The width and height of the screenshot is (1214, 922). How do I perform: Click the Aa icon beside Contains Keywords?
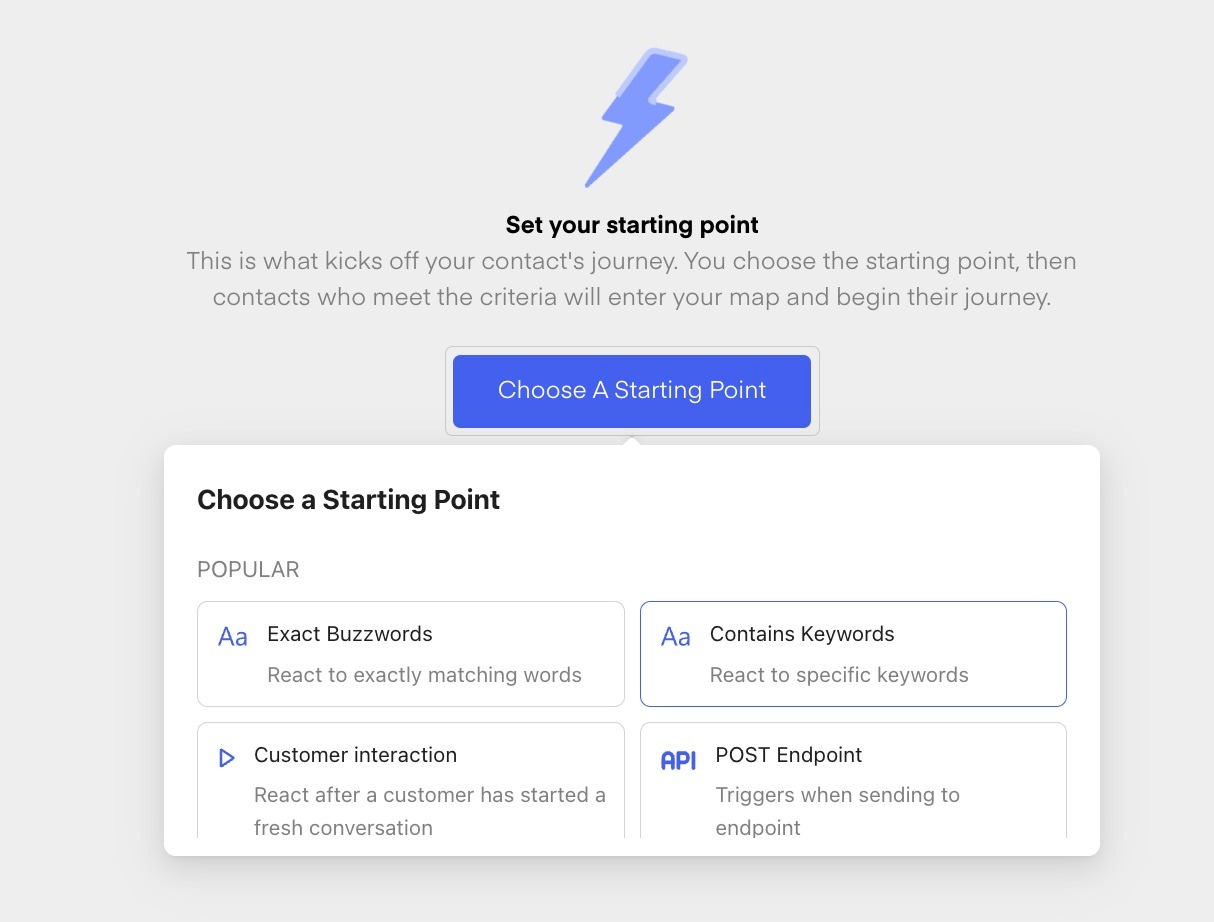click(x=676, y=637)
